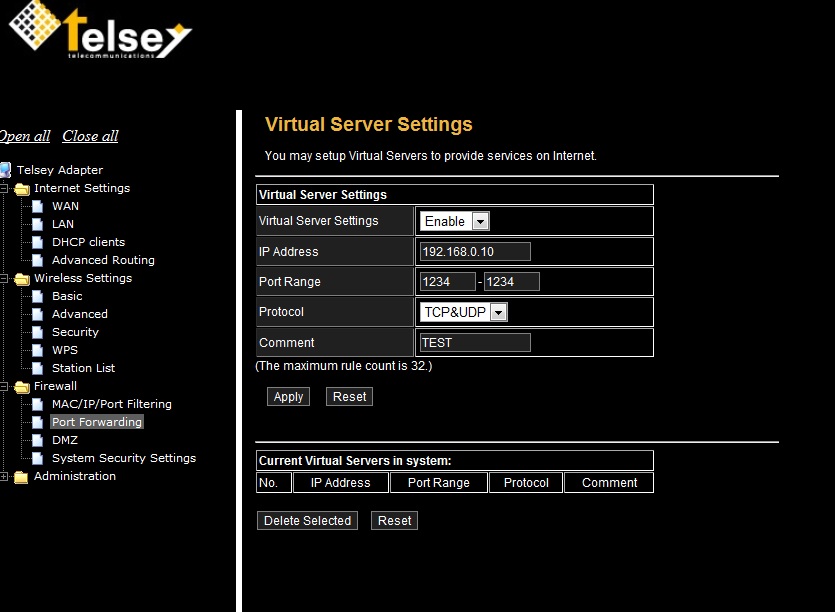
Task: Open the TCP&UDP protocol dropdown
Action: click(465, 312)
